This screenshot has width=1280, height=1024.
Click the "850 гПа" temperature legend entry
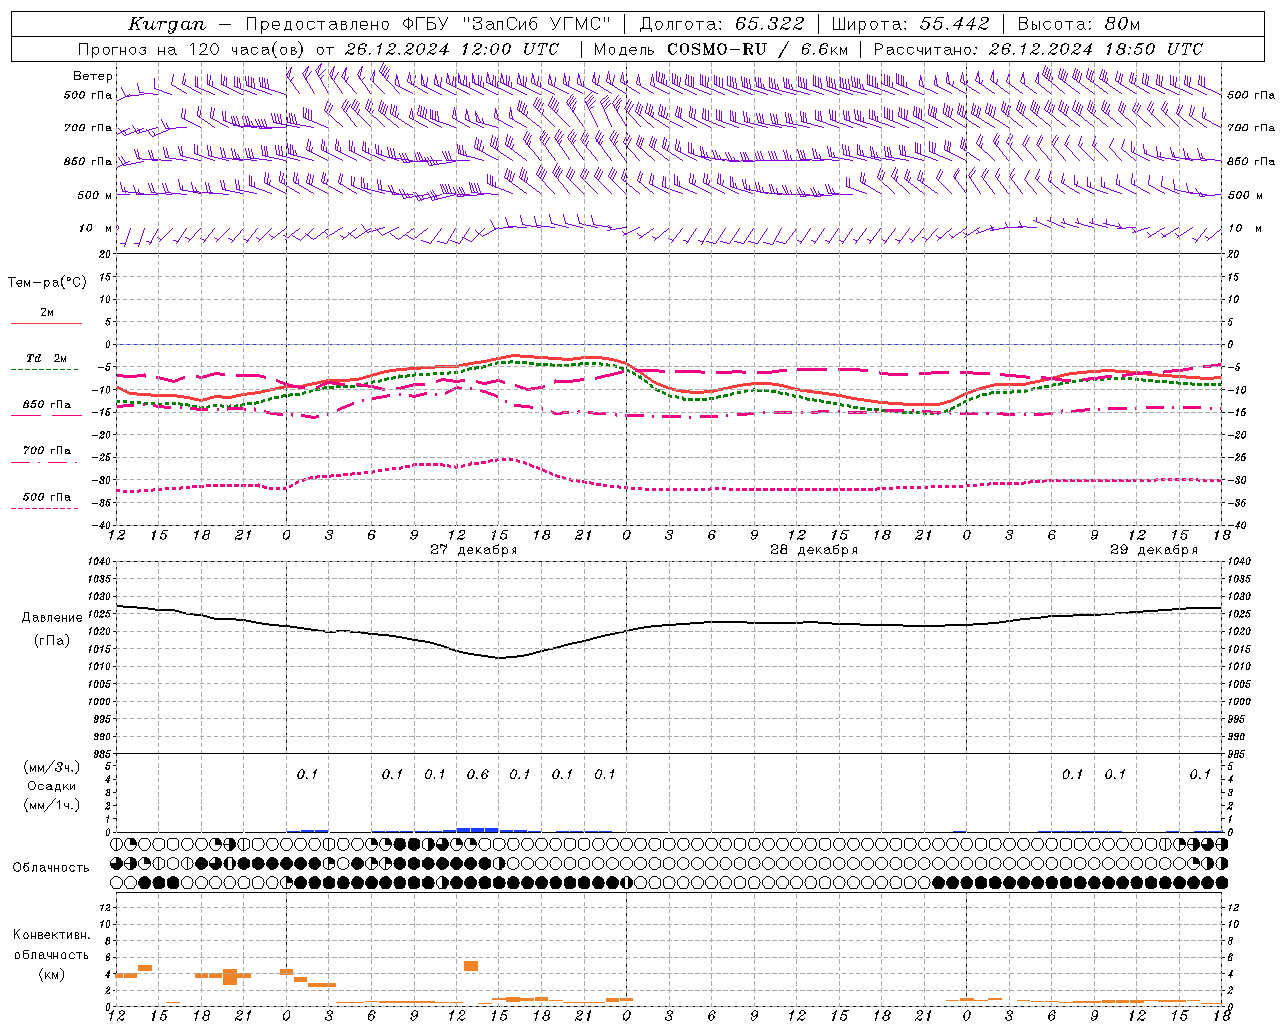47,405
